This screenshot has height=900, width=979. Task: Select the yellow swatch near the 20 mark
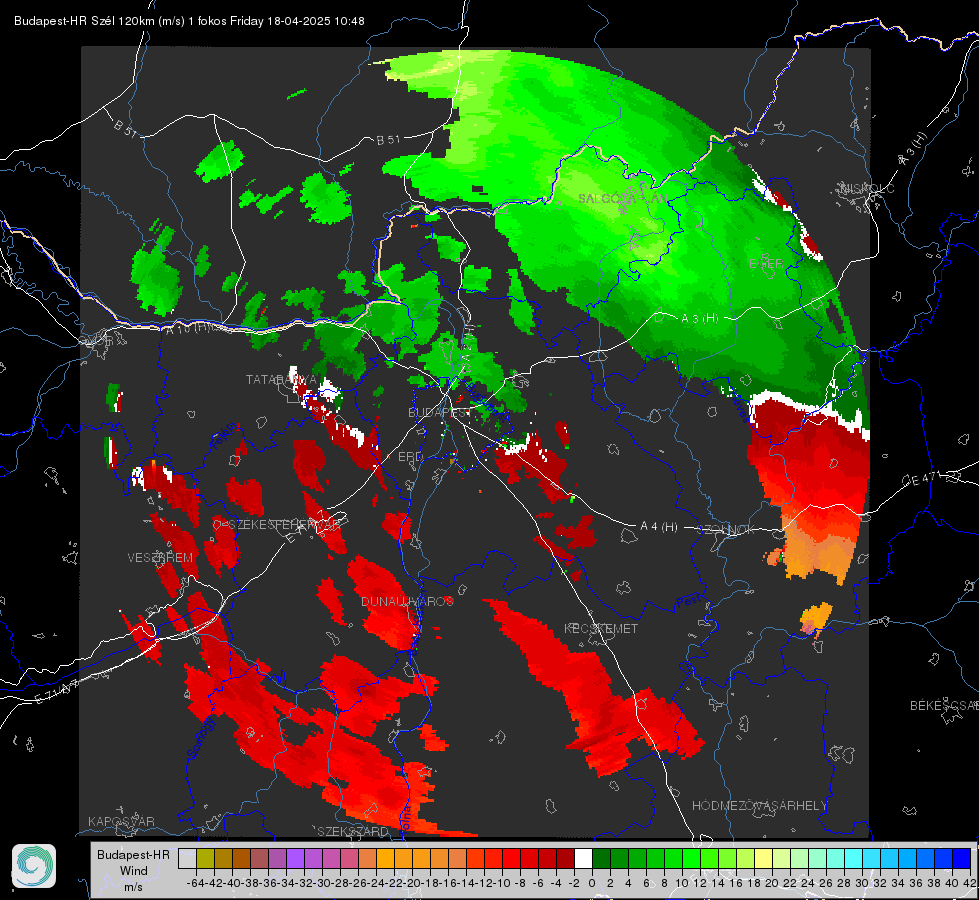(x=764, y=858)
